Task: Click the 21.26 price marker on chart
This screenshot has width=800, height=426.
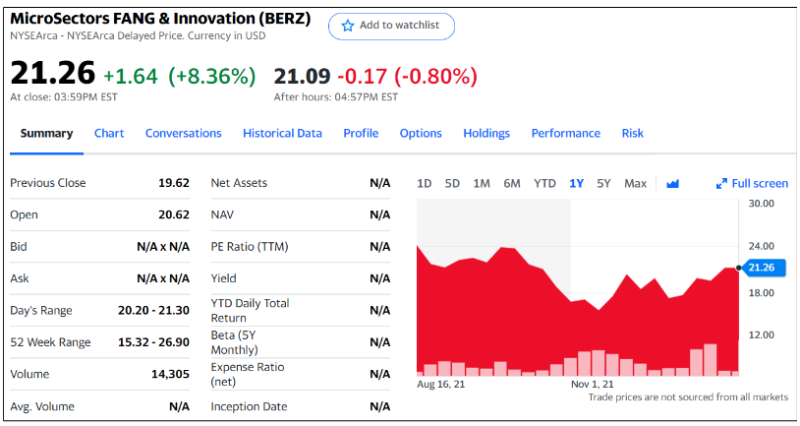Action: pyautogui.click(x=761, y=267)
